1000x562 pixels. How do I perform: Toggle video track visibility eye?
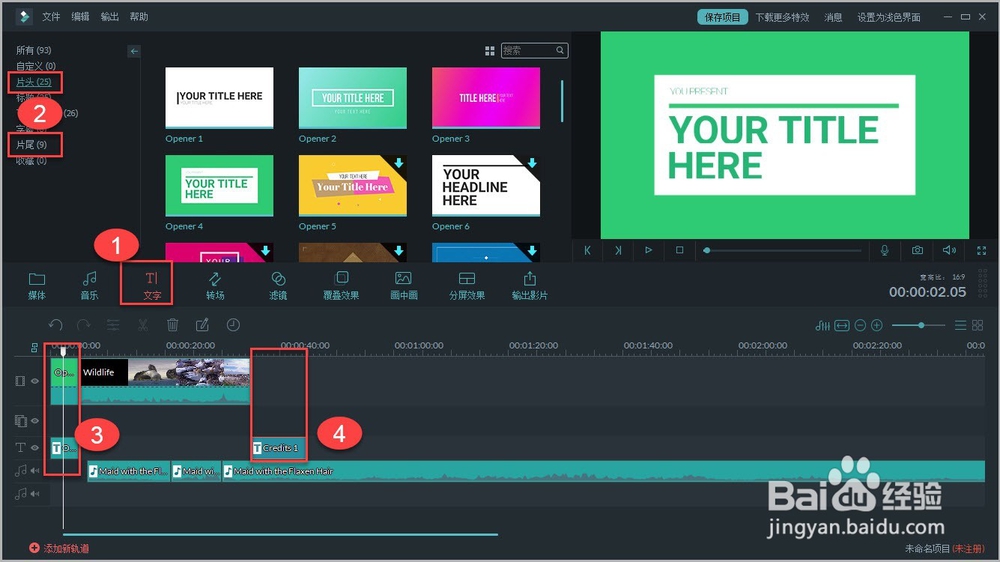(x=35, y=381)
